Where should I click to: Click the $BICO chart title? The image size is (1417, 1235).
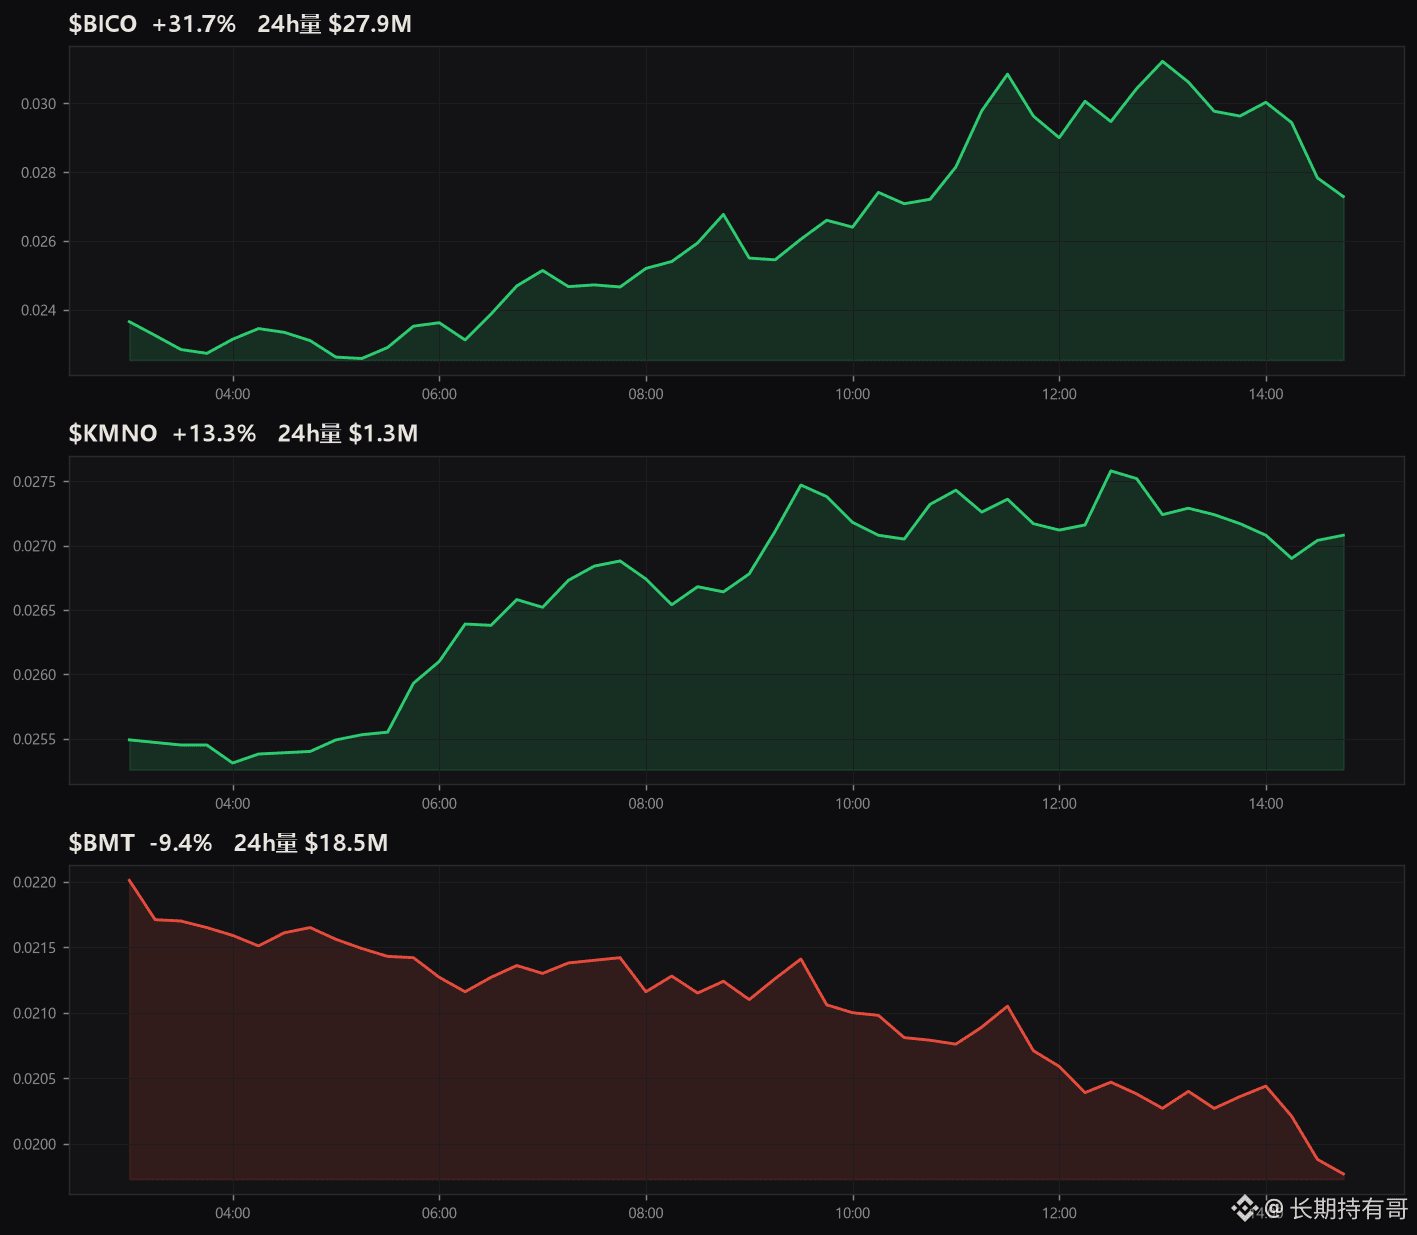[x=102, y=24]
